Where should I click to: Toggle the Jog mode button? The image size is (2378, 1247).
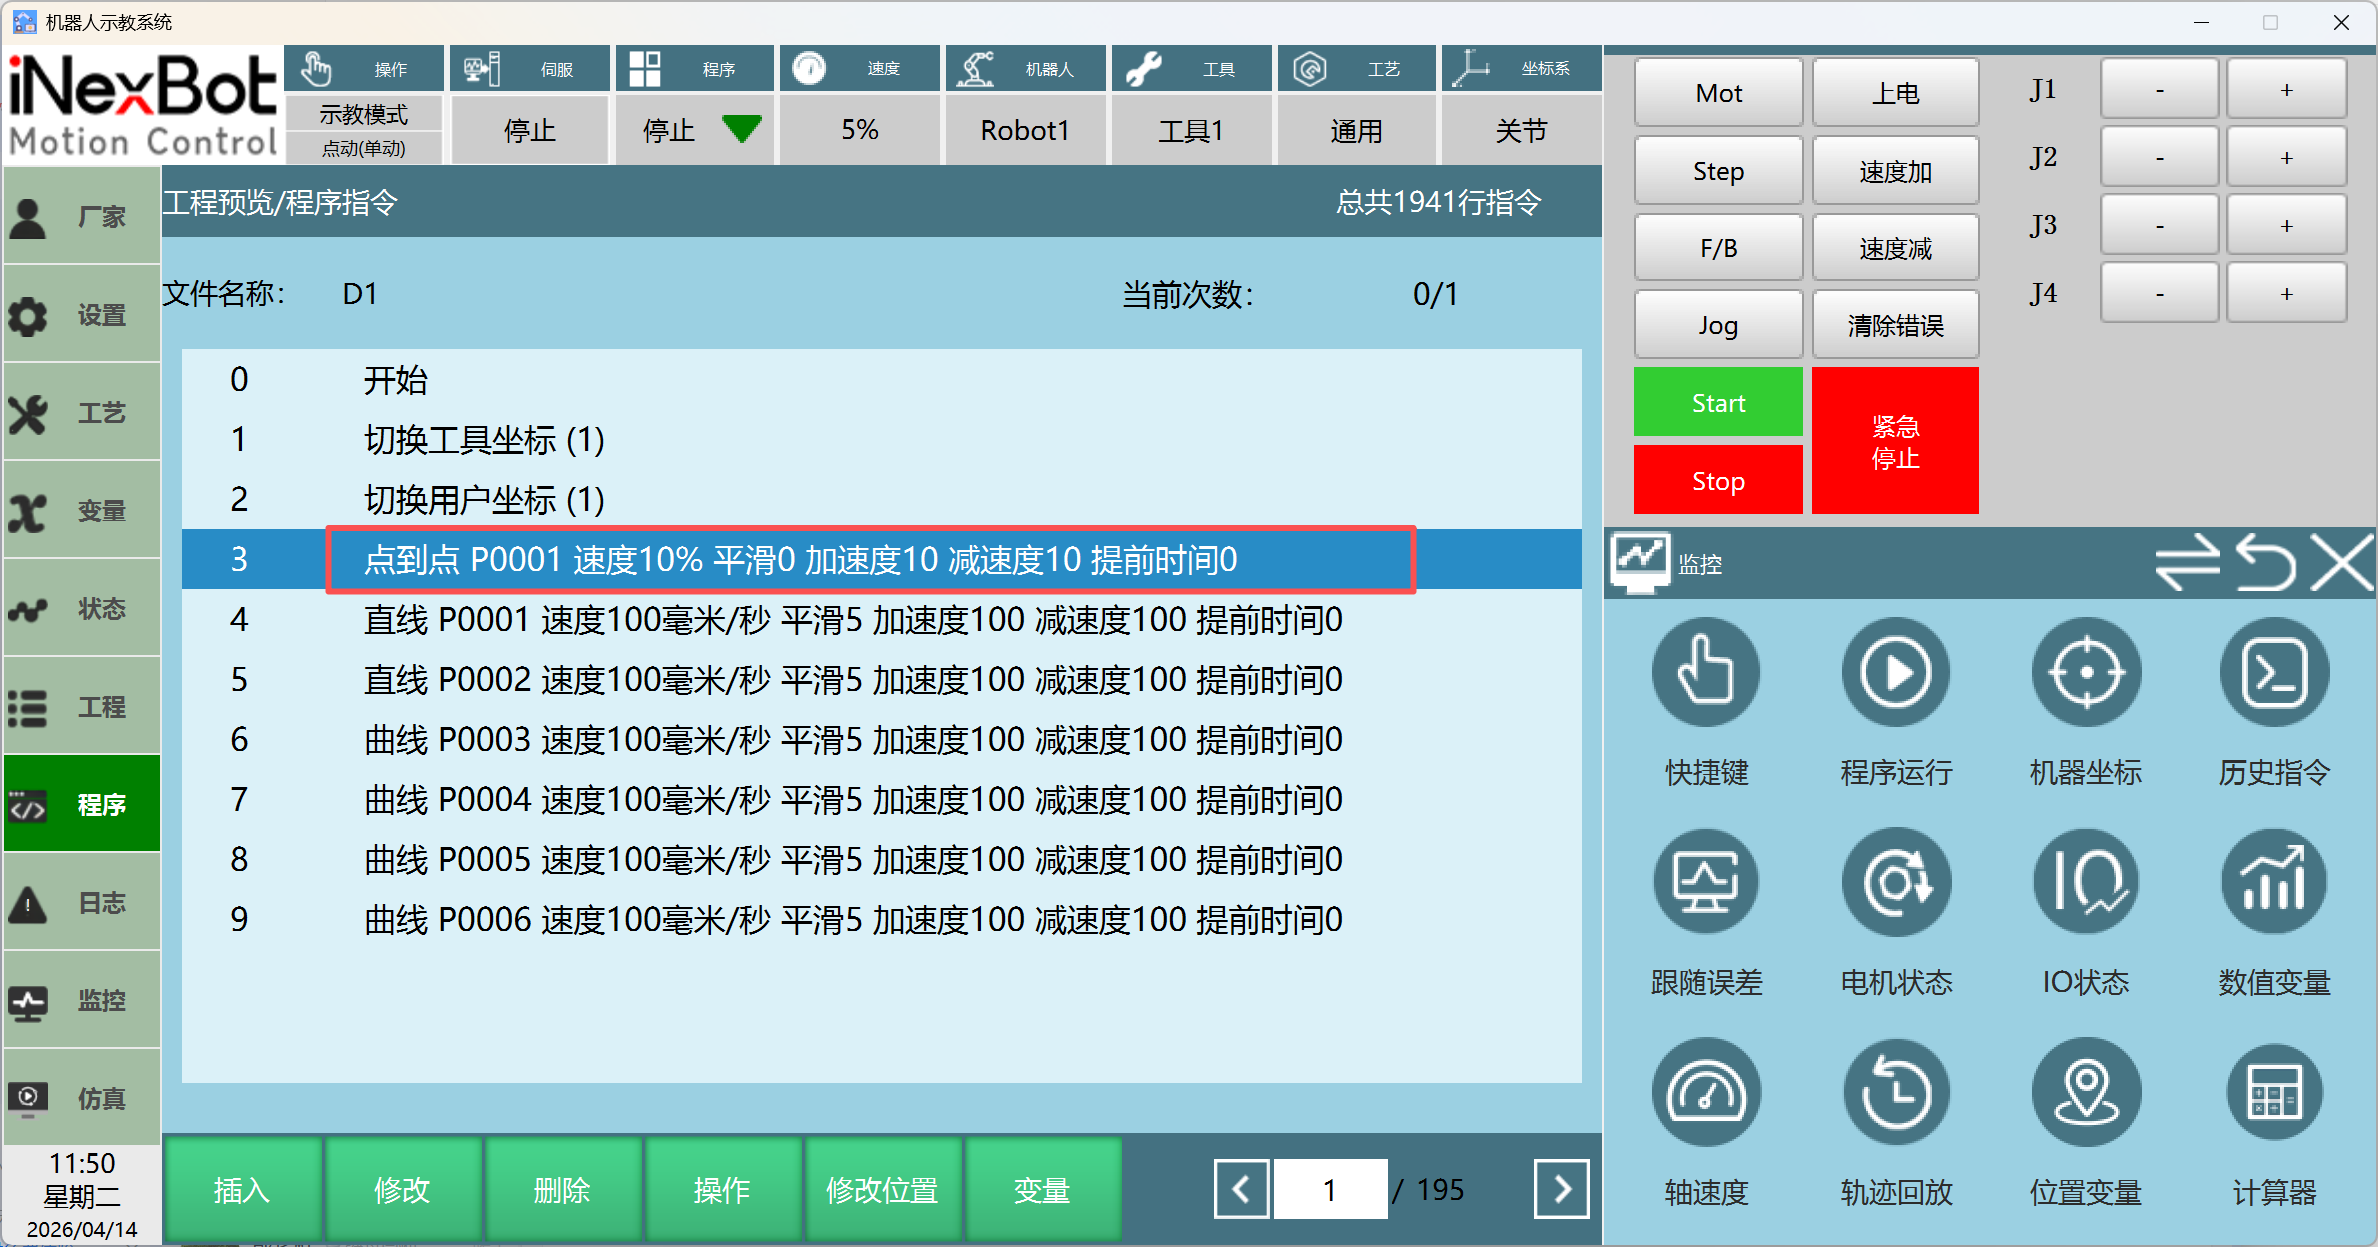coord(1718,325)
